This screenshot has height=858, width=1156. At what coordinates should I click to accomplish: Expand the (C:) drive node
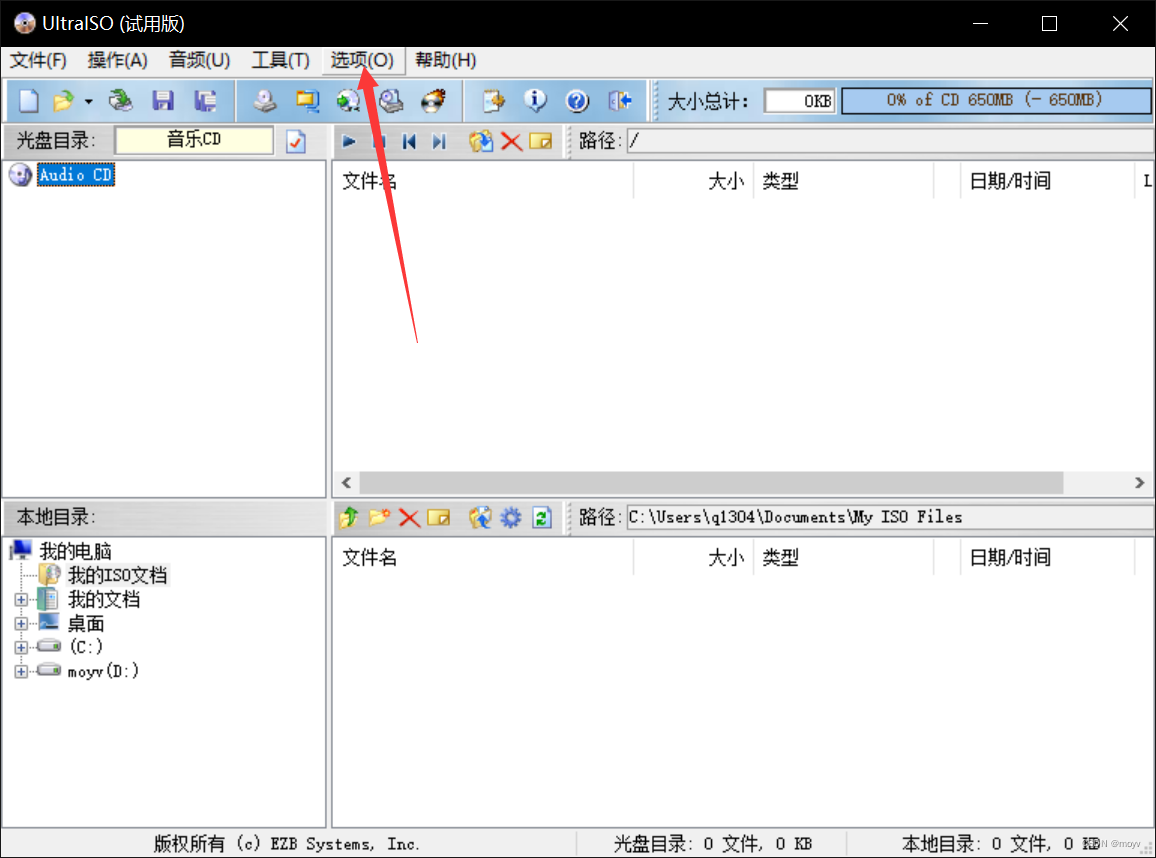[21, 648]
